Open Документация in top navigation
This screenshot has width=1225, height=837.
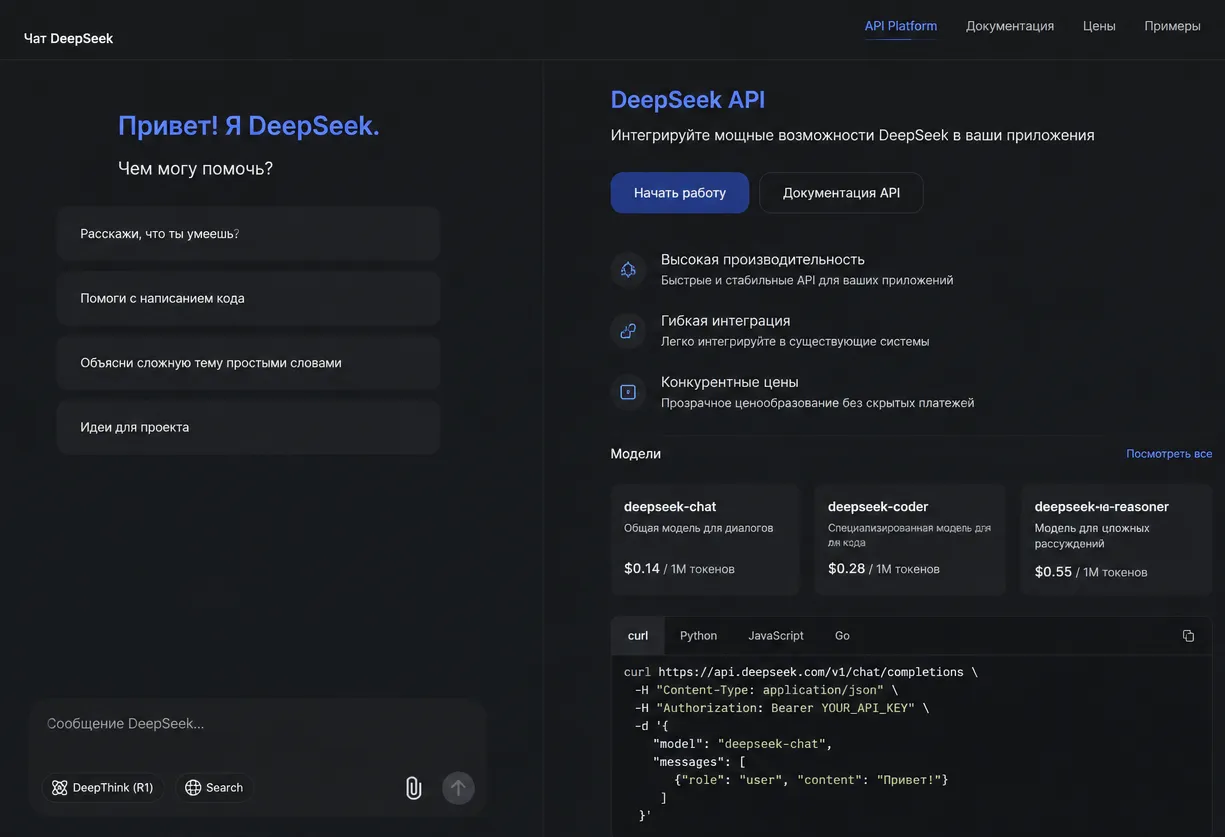coord(1010,26)
